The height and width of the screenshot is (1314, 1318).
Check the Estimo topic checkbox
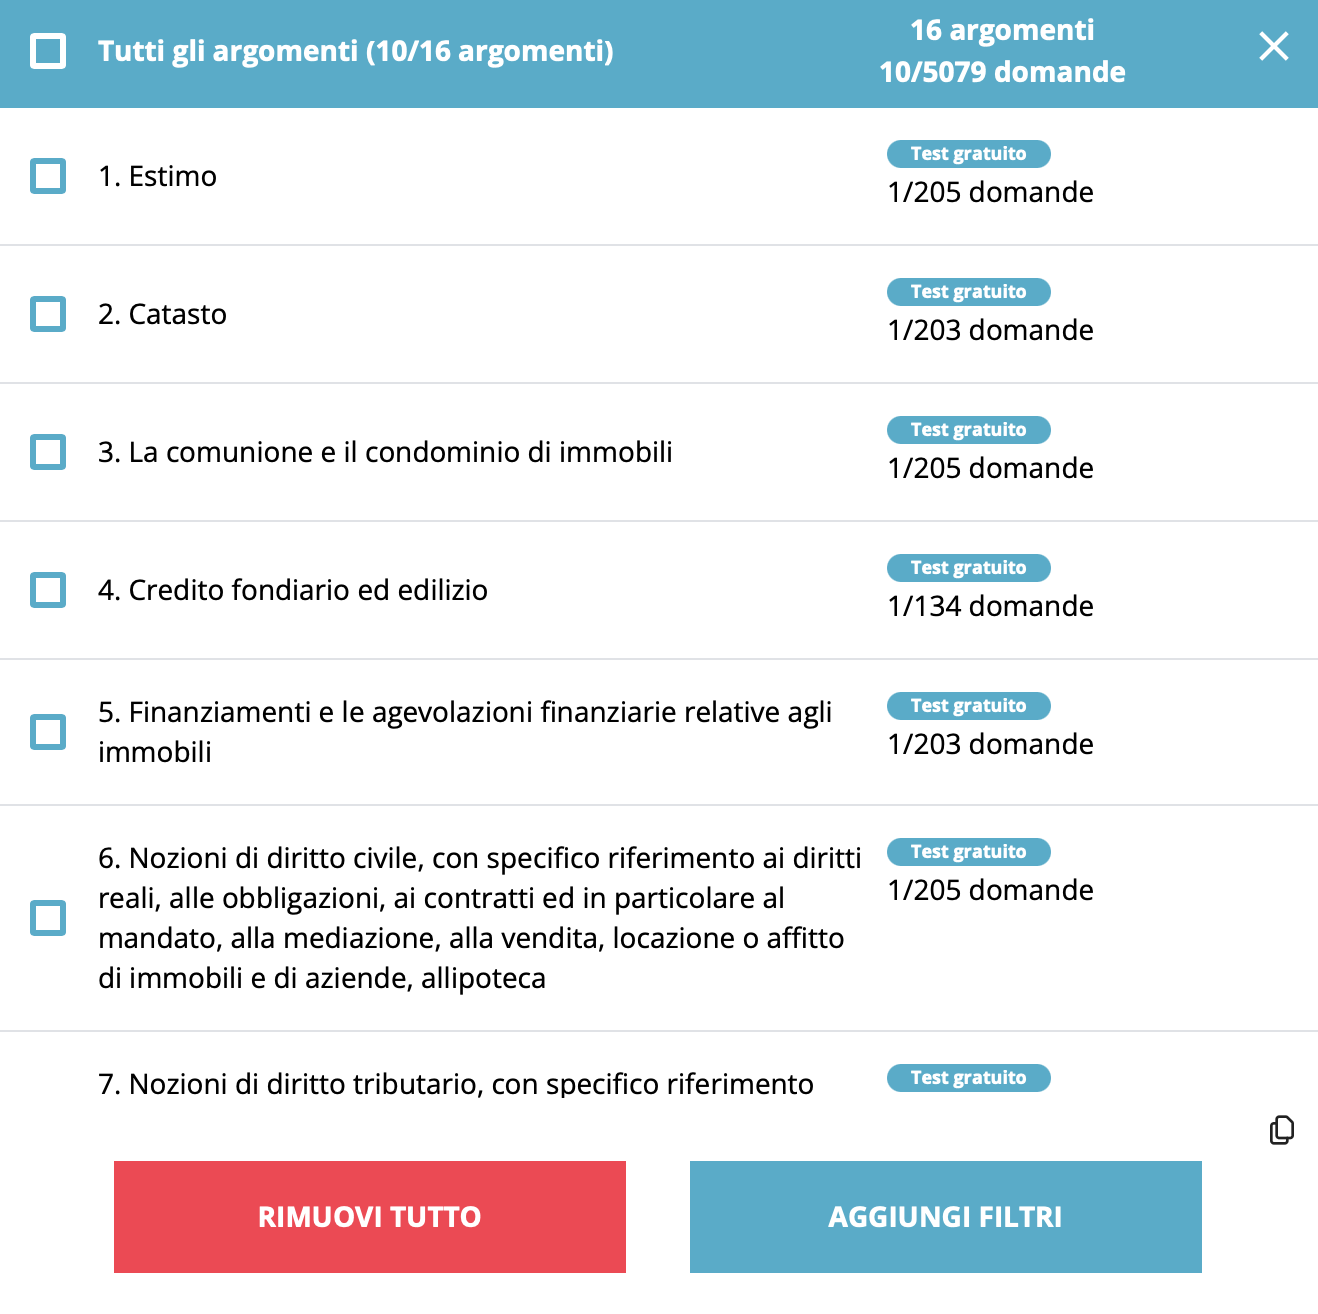[48, 176]
